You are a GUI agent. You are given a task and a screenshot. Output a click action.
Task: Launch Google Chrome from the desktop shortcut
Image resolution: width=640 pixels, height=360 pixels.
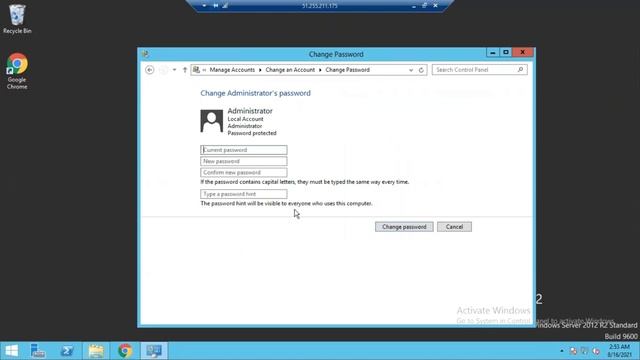click(17, 71)
